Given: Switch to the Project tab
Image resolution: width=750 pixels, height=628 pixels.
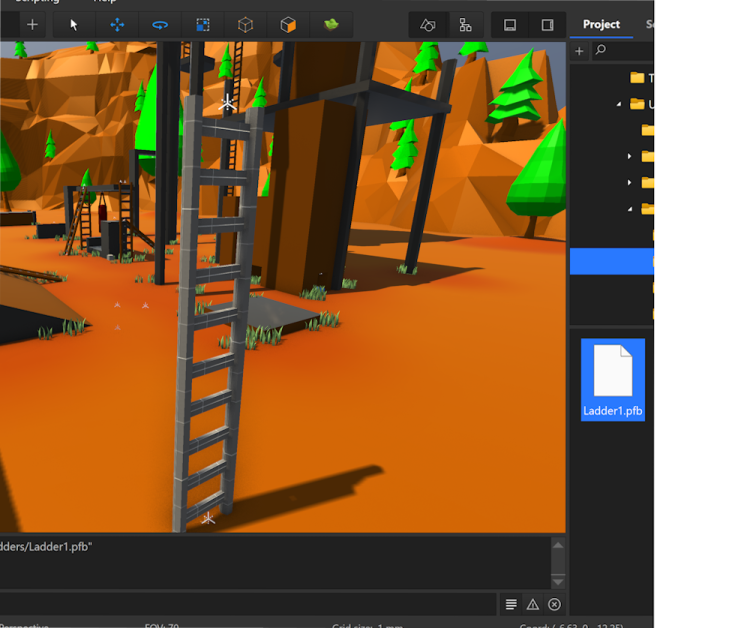Looking at the screenshot, I should tap(601, 24).
